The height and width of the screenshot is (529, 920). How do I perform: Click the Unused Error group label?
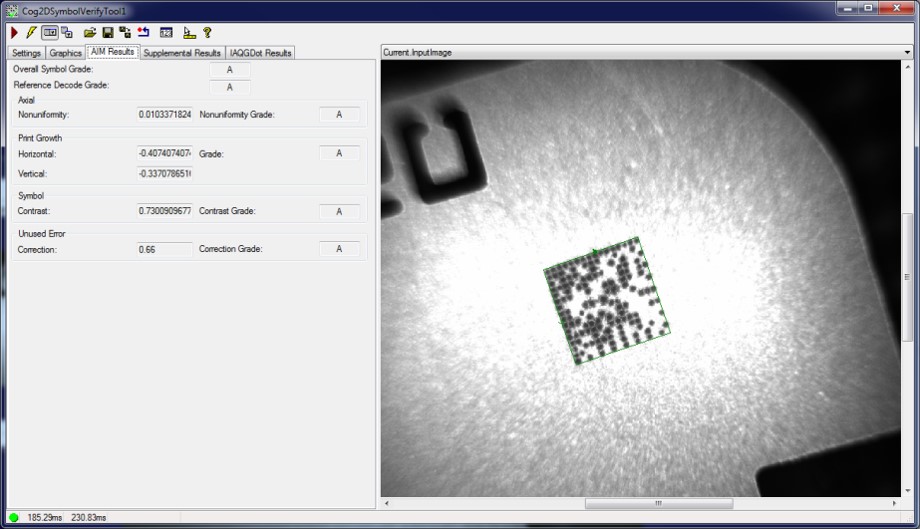(42, 233)
